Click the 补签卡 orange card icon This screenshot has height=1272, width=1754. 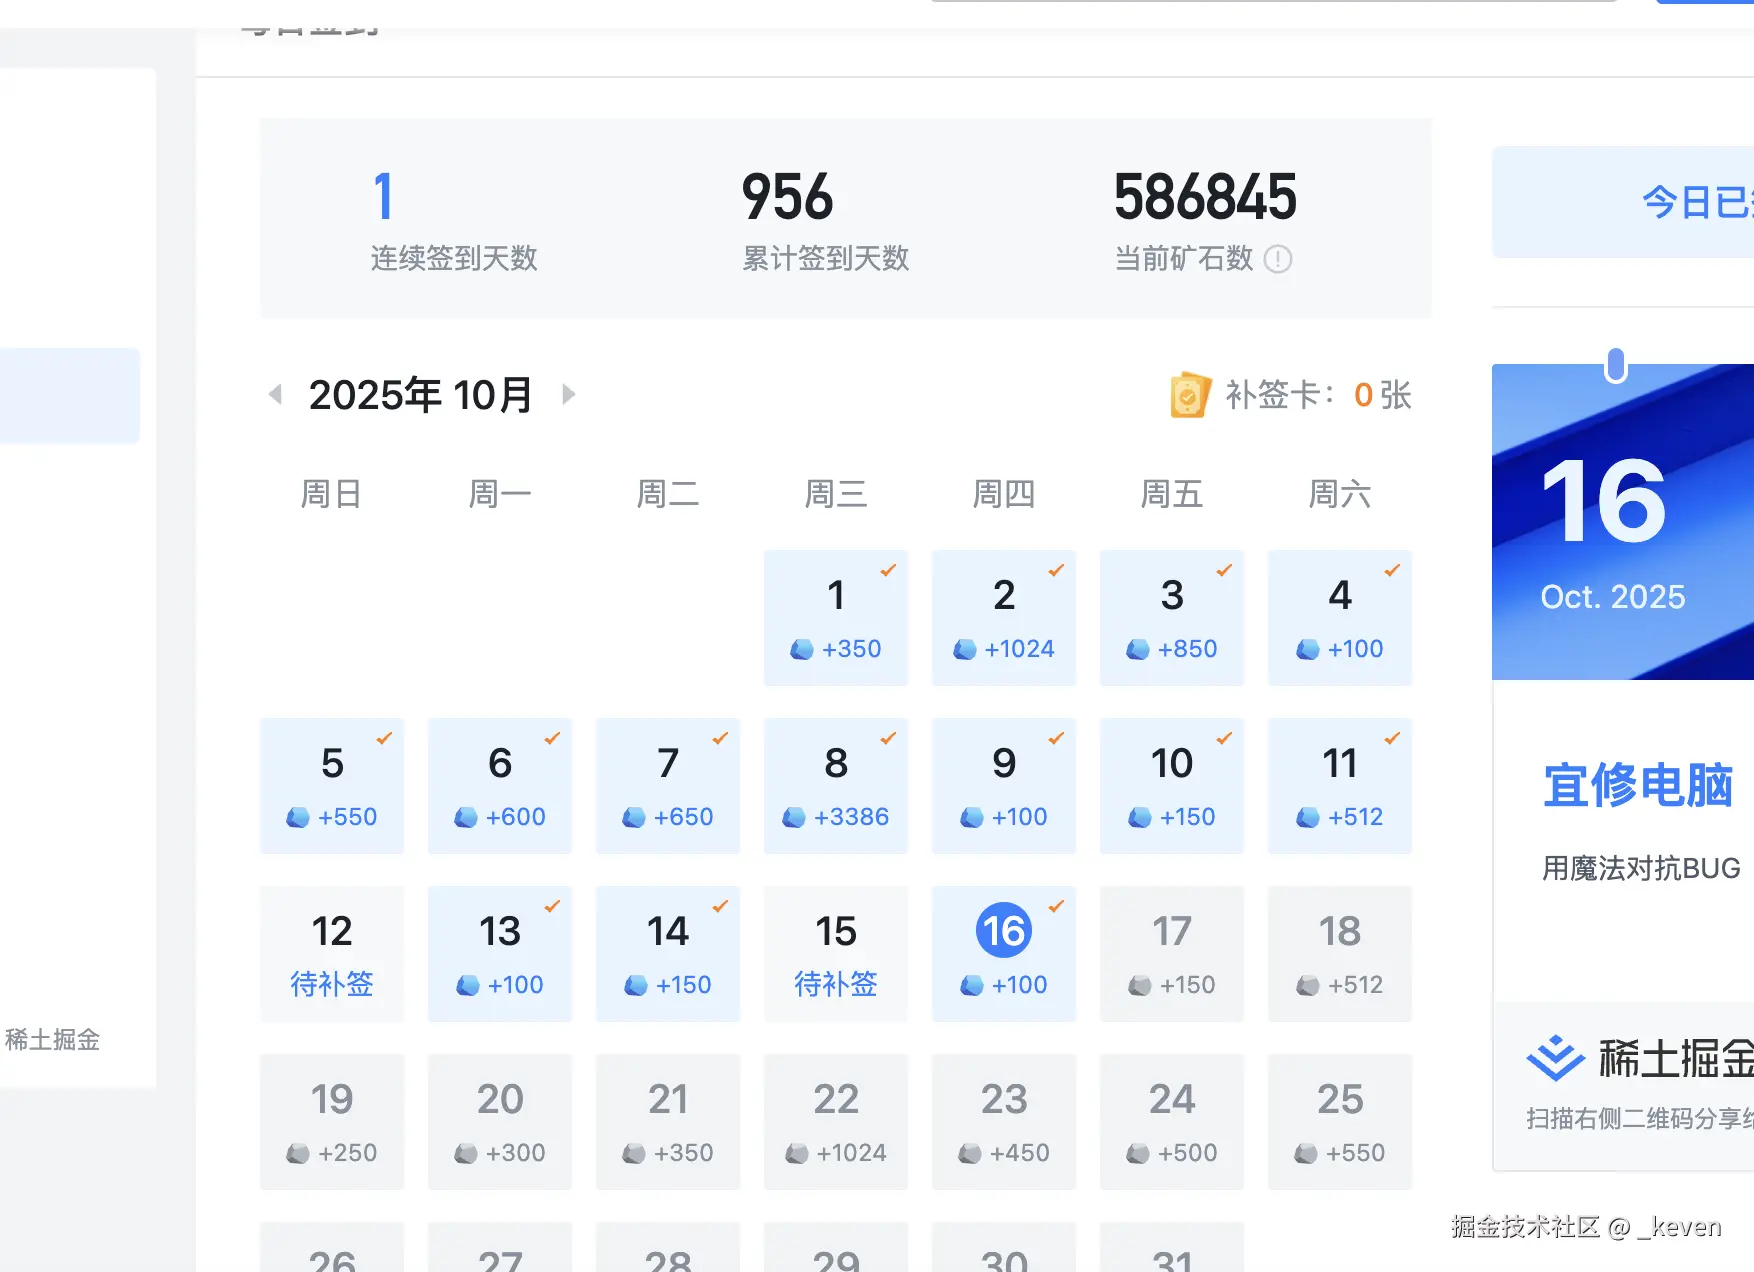[x=1188, y=395]
